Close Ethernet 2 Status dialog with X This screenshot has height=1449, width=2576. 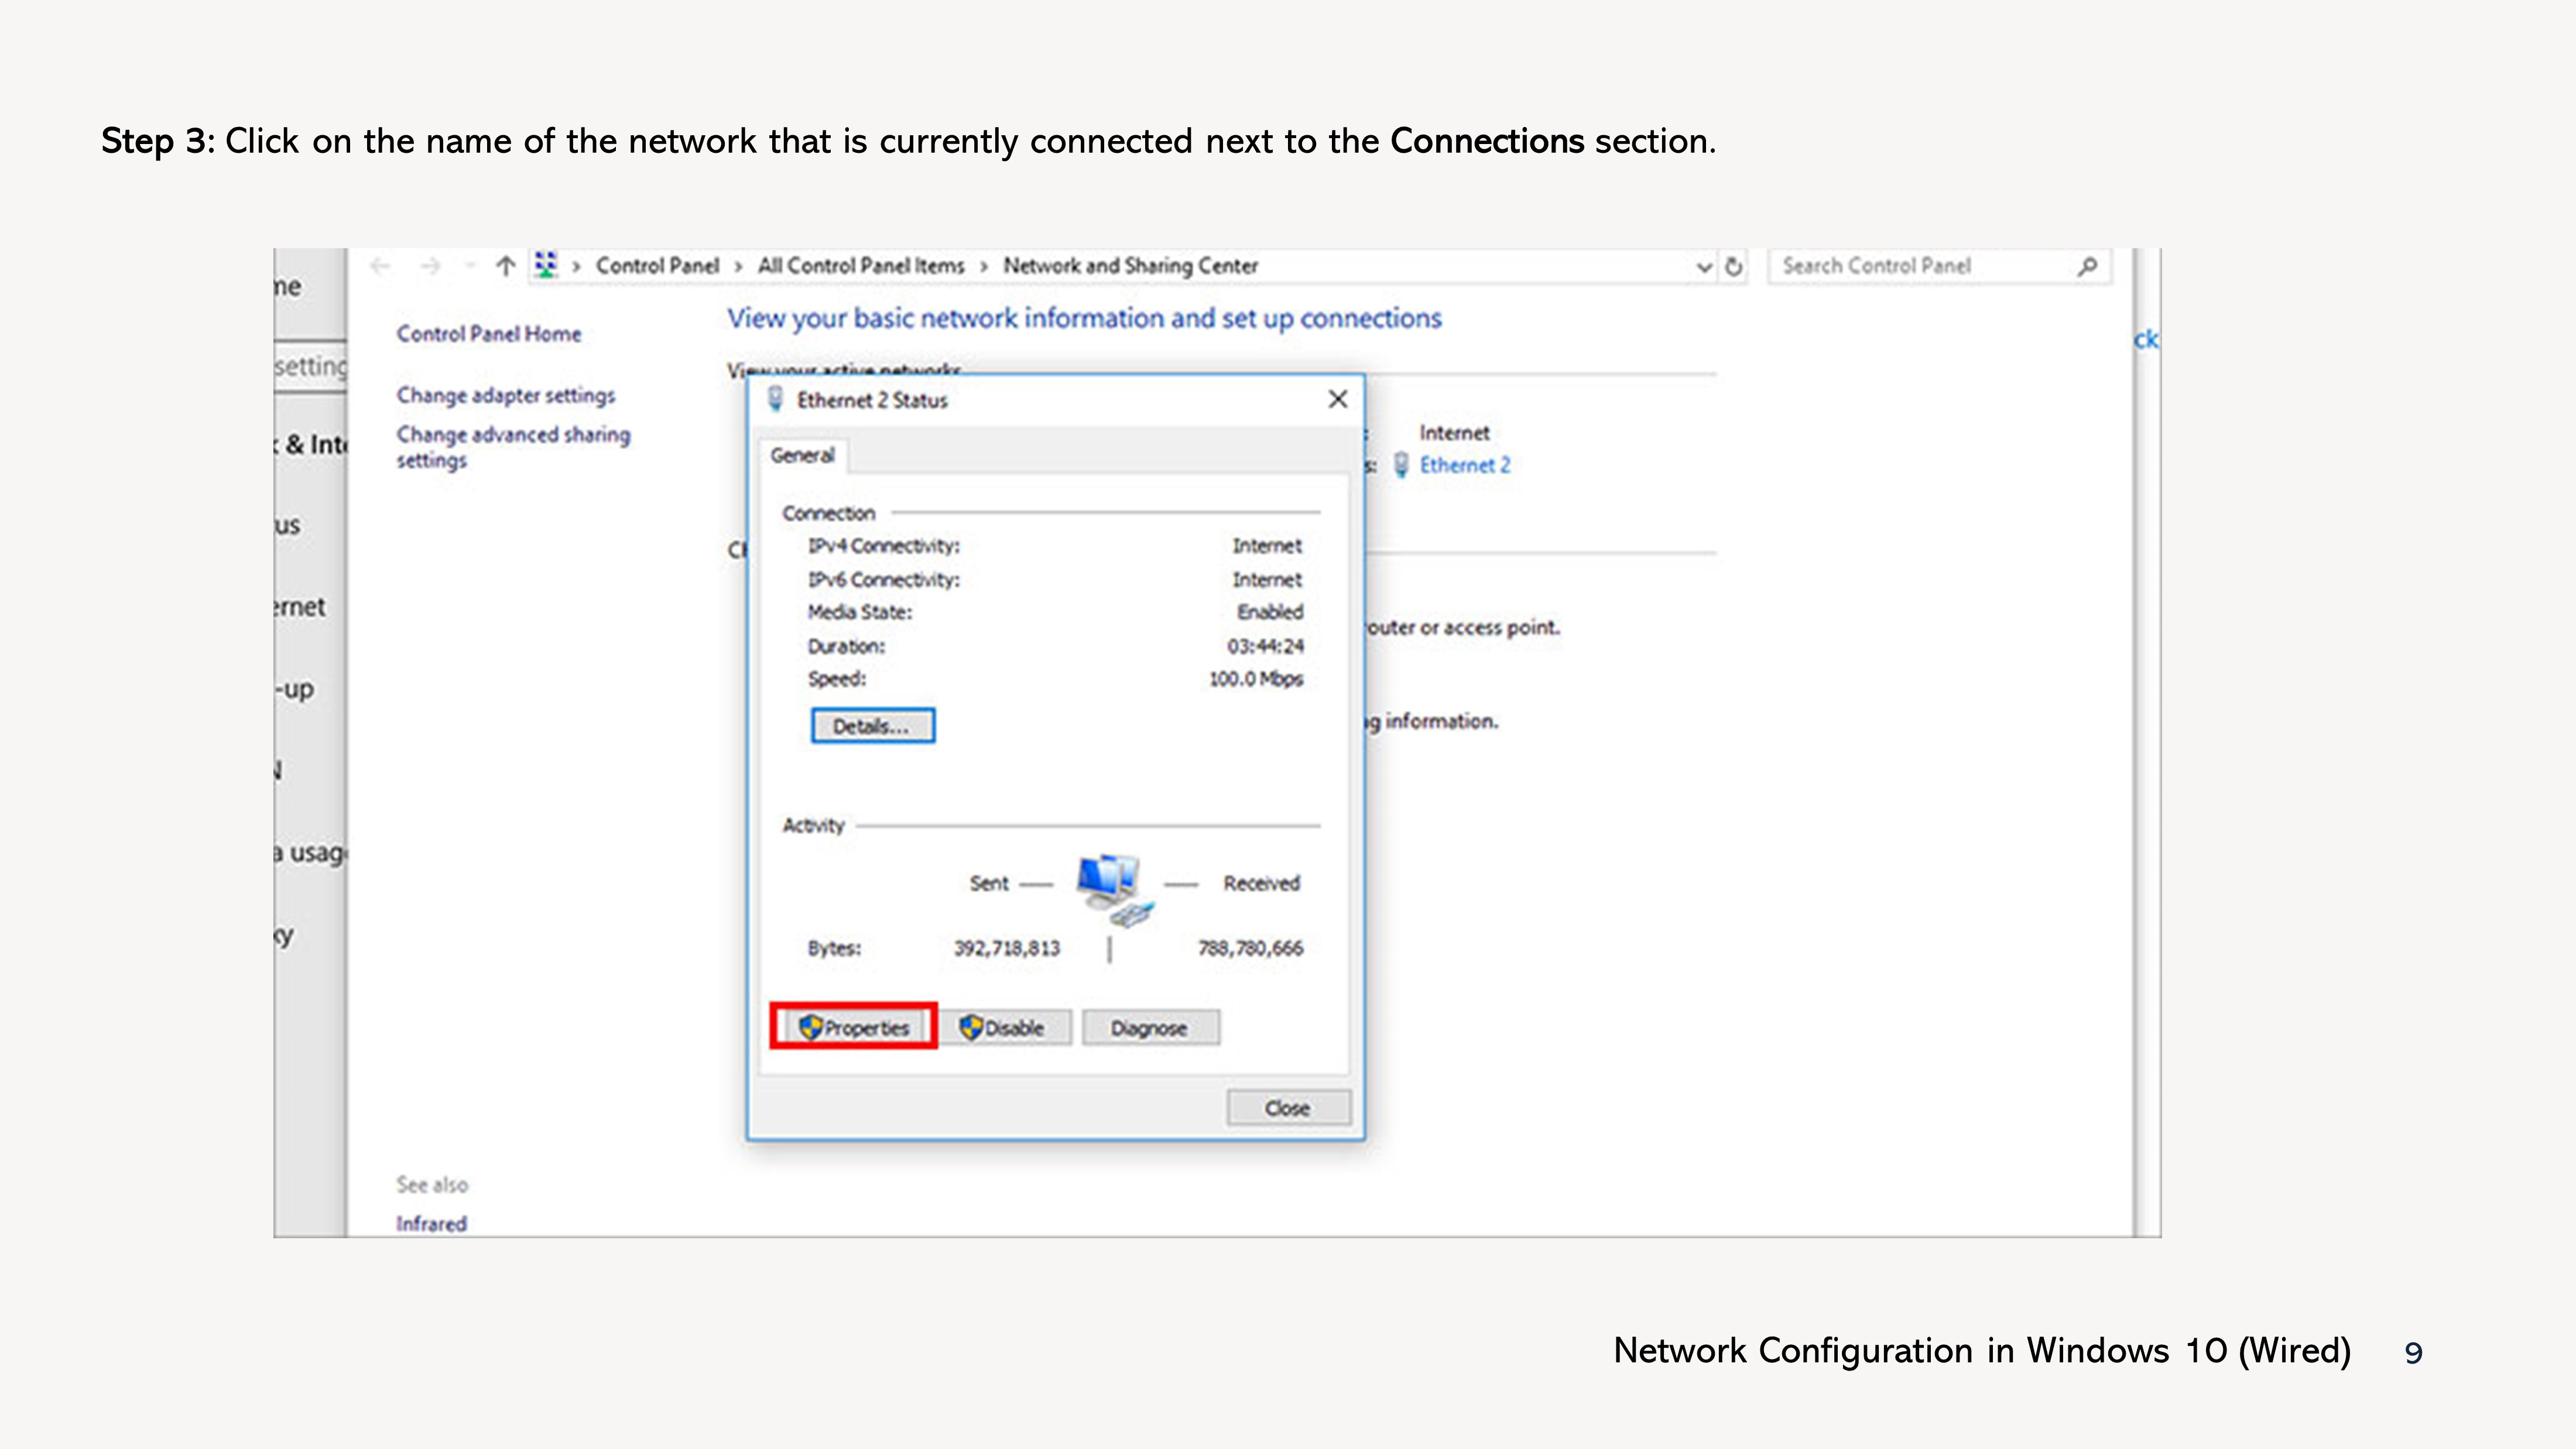tap(1338, 399)
